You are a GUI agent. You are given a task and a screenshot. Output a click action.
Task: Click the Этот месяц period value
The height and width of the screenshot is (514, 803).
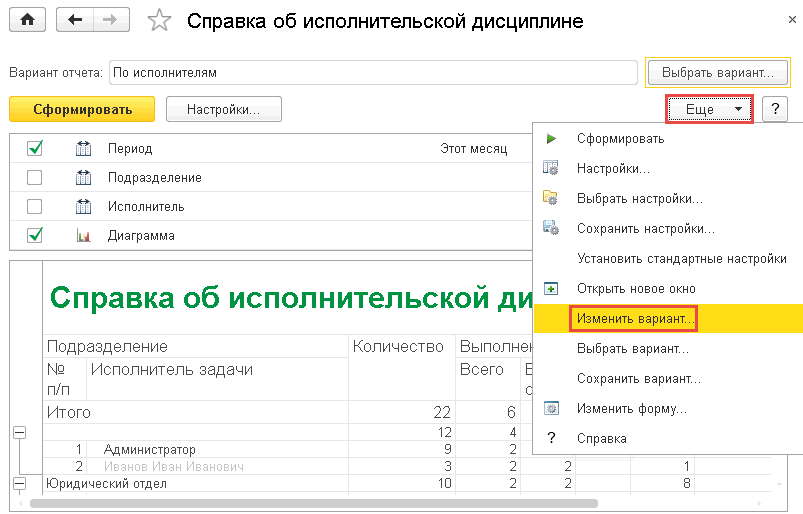(x=473, y=148)
